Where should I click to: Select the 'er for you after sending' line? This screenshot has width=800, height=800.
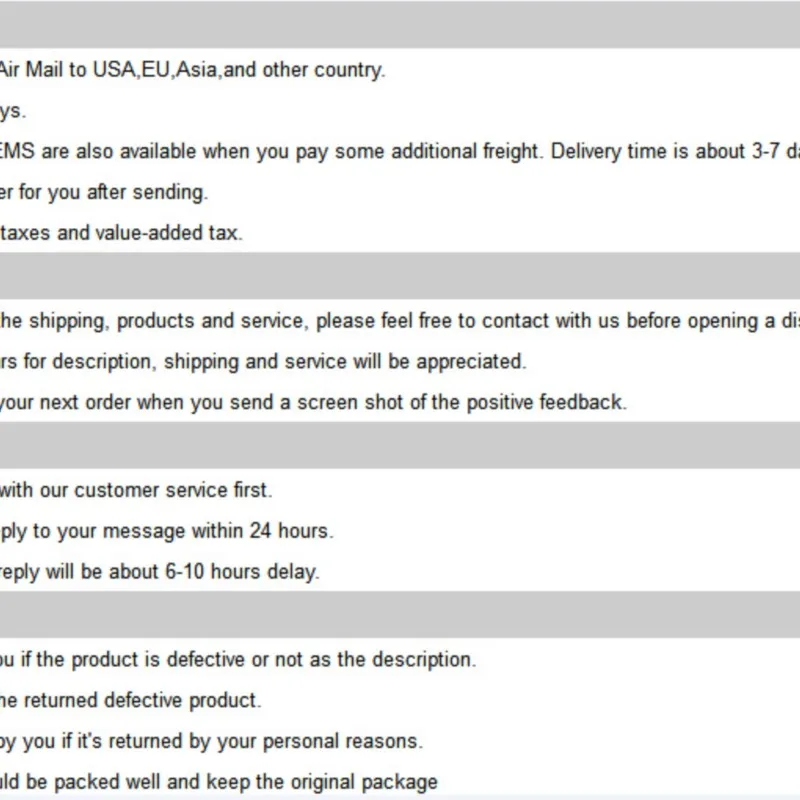click(103, 192)
